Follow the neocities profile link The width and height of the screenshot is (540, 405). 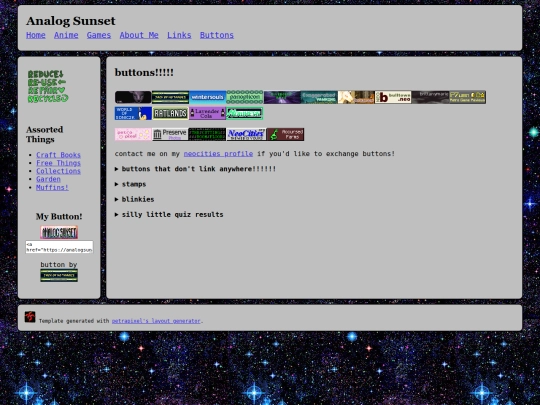click(218, 154)
